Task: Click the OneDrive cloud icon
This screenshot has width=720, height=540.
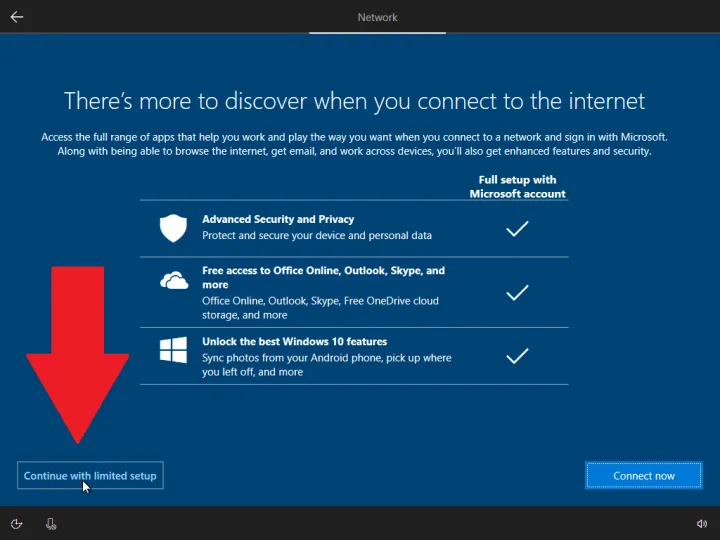Action: click(173, 281)
